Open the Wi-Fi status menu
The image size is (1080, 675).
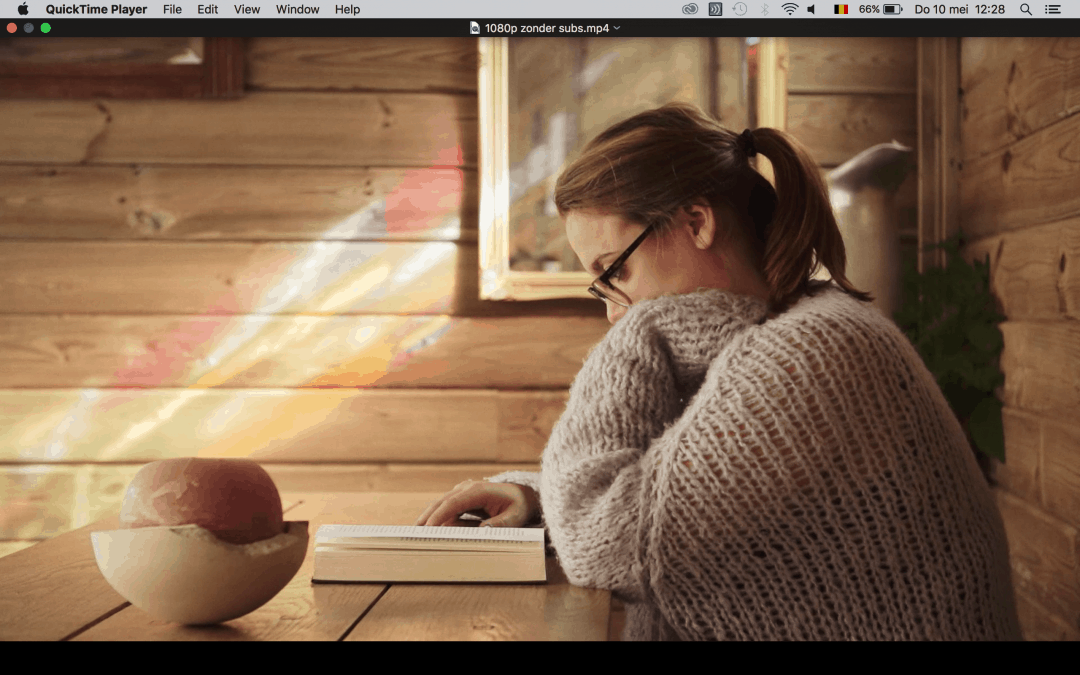coord(789,9)
